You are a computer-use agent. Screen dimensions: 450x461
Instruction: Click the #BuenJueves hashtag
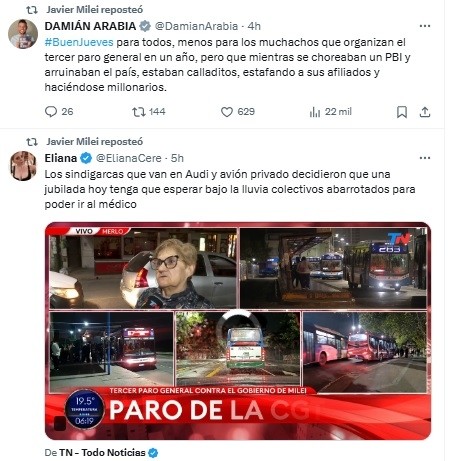[x=79, y=42]
